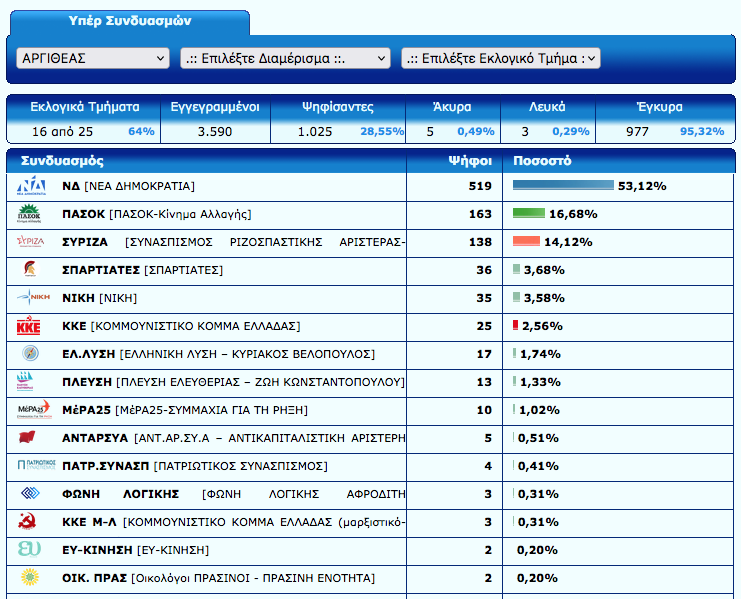Click the blue ΝΔ percentage bar
The height and width of the screenshot is (599, 741).
pyautogui.click(x=562, y=186)
